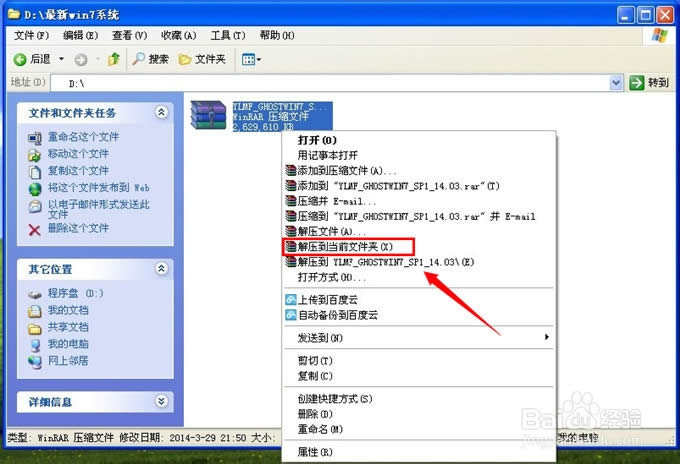Click the globe icon for publish to Web
Screen dimensions: 680x464
point(35,189)
